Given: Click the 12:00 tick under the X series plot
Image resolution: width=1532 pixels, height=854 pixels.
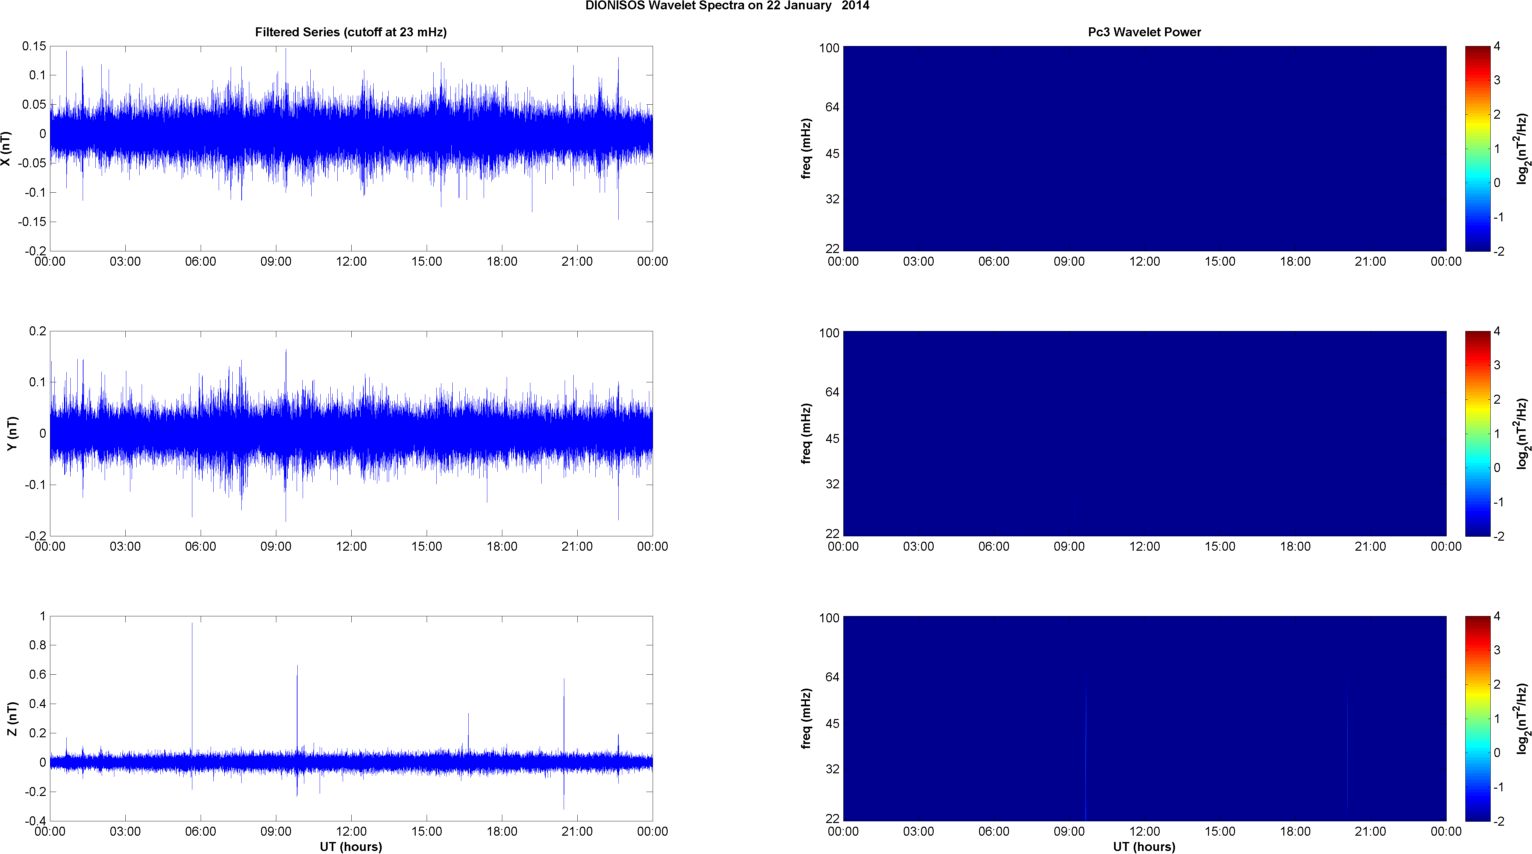Looking at the screenshot, I should point(351,262).
